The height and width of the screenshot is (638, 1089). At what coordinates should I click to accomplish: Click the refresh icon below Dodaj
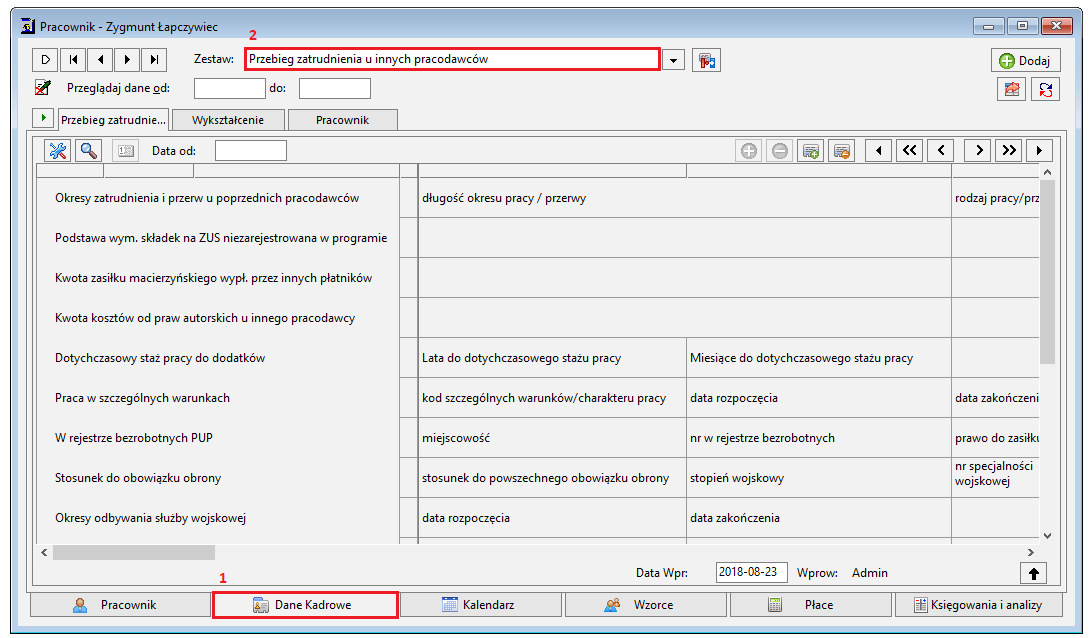point(1045,89)
